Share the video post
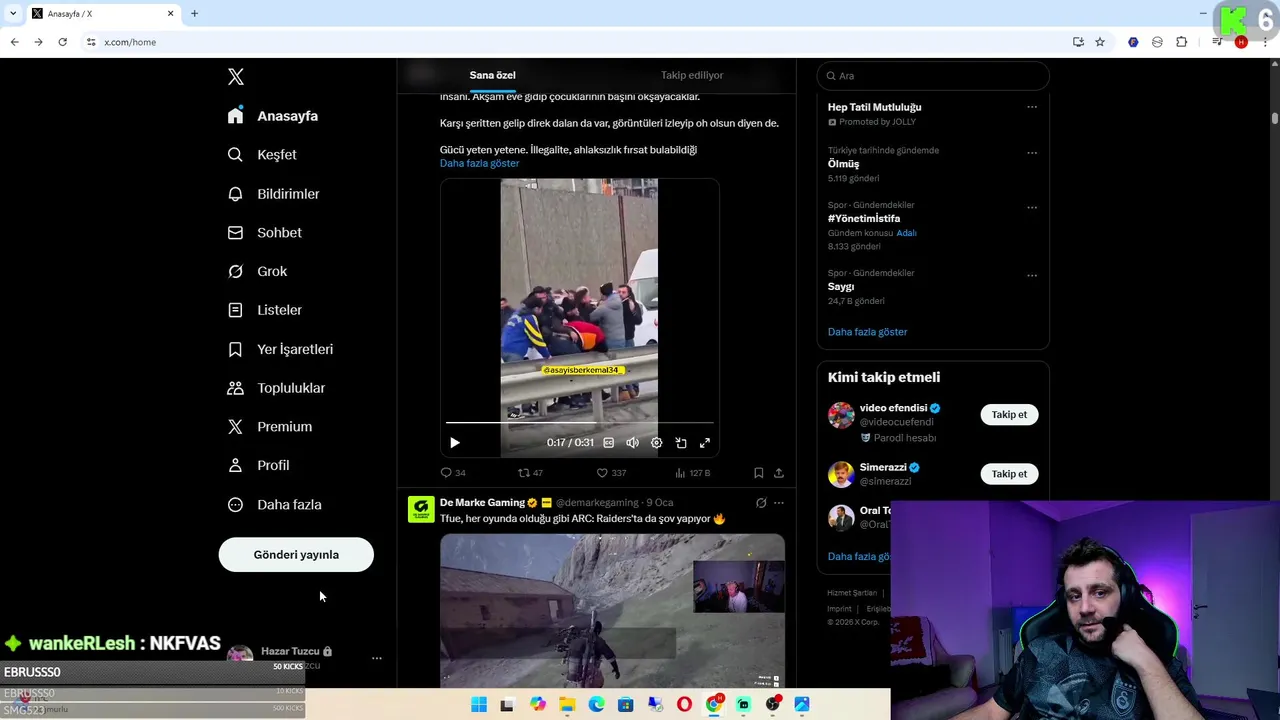This screenshot has height=720, width=1280. point(779,473)
